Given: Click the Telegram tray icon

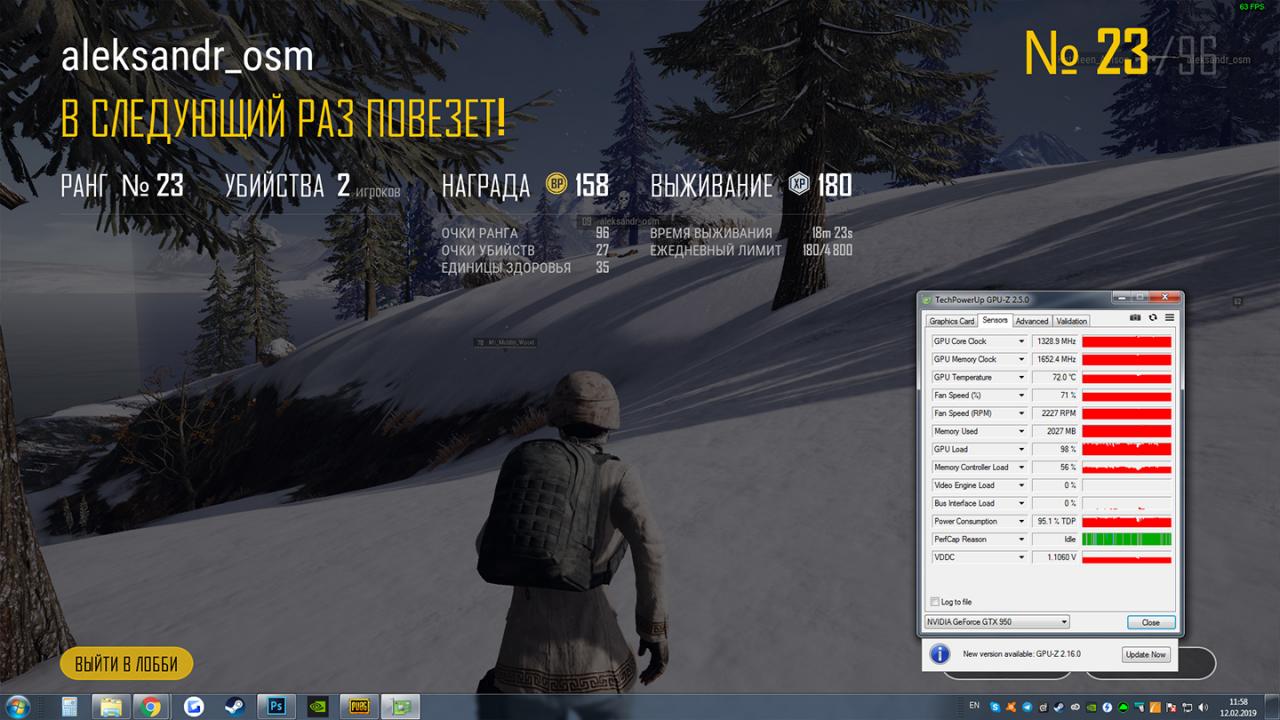Looking at the screenshot, I should (x=1027, y=707).
